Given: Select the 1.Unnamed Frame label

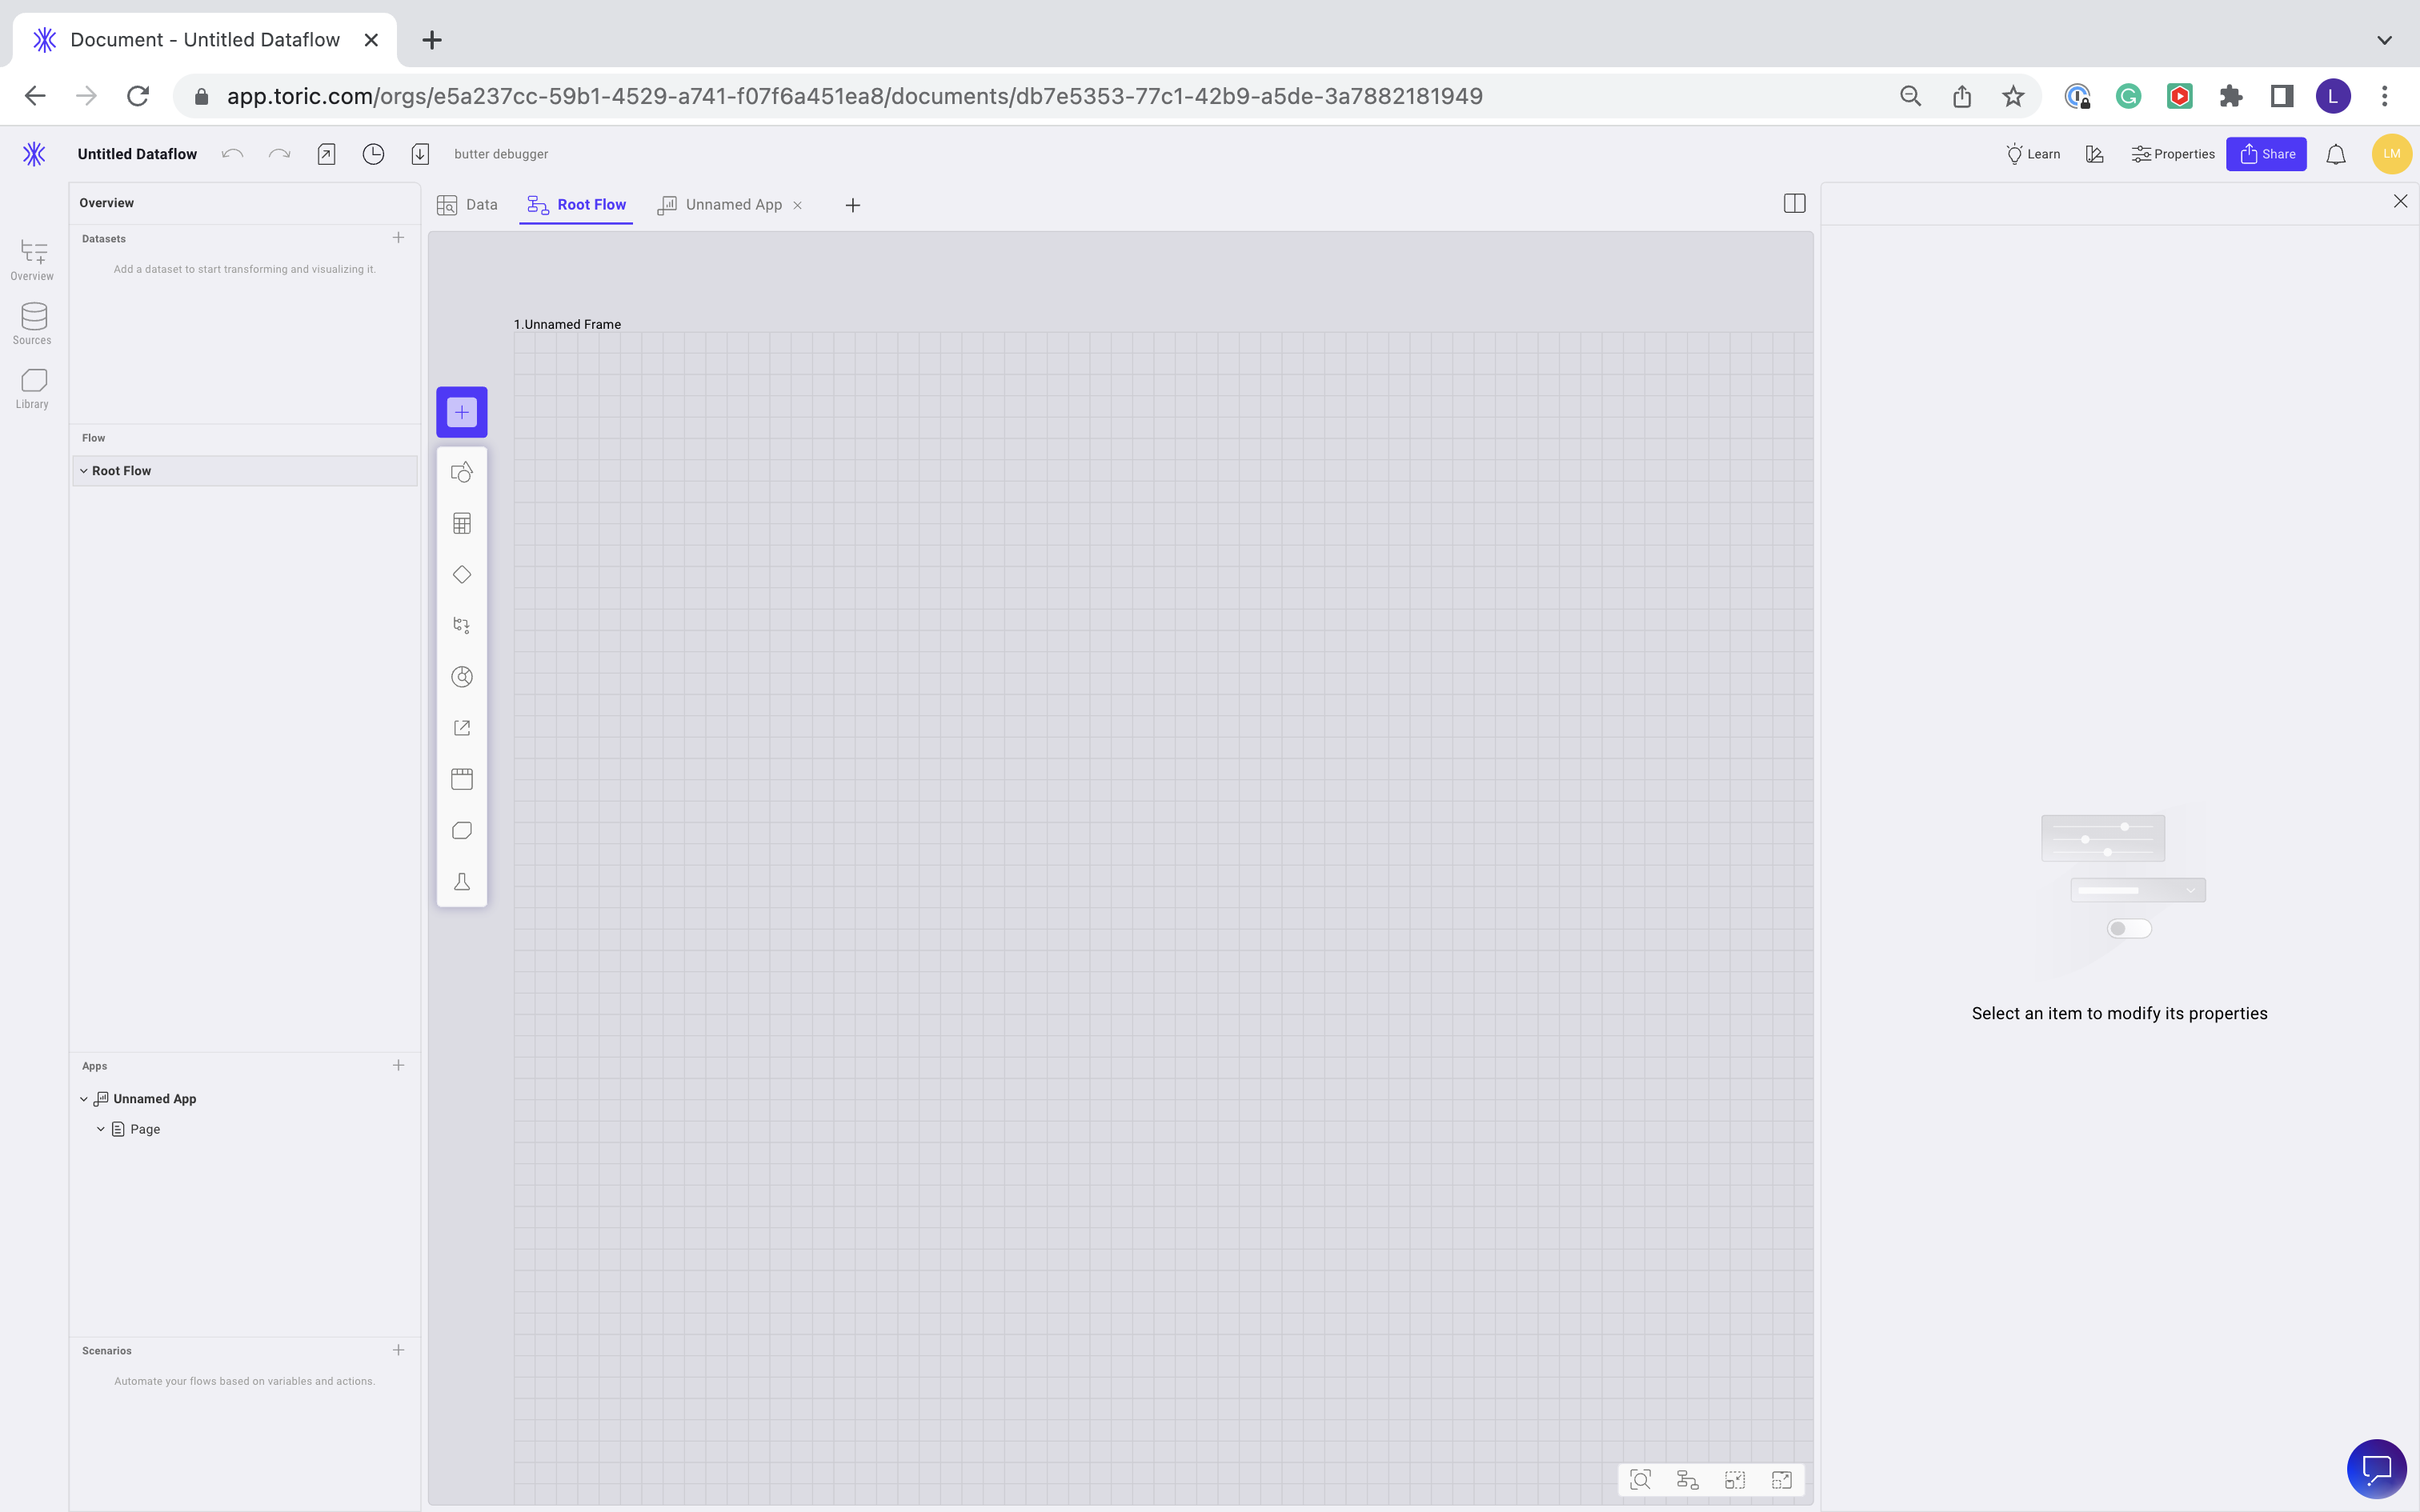Looking at the screenshot, I should click(x=567, y=324).
